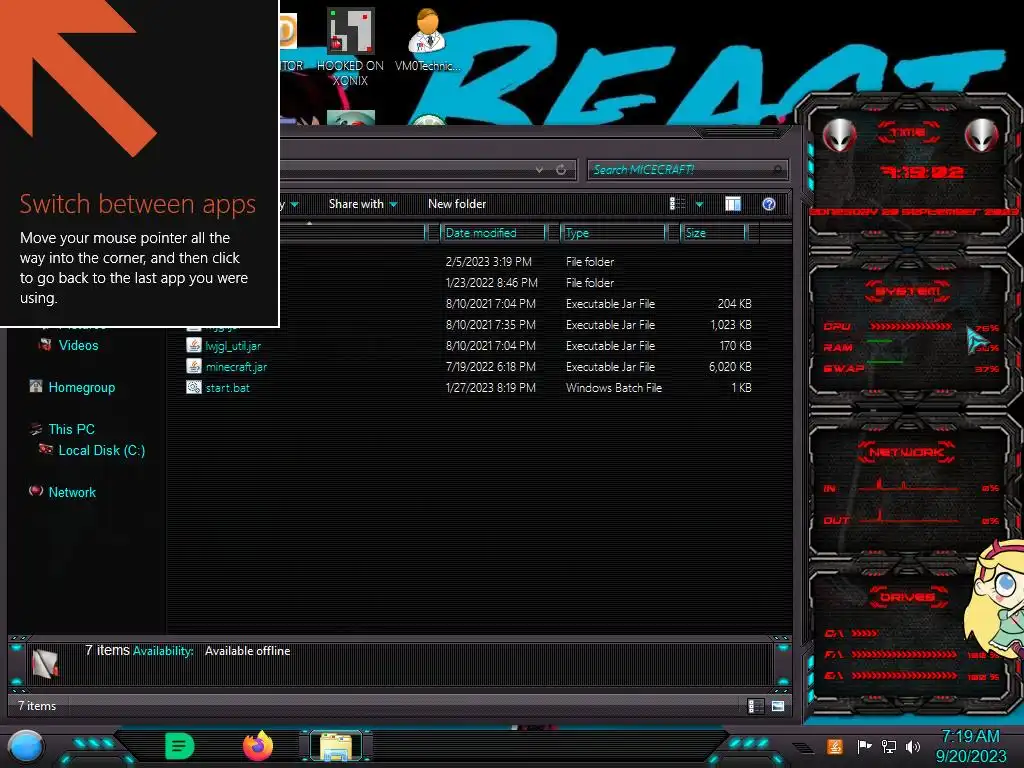
Task: Select the lwjgl_util.jar file
Action: tap(233, 346)
